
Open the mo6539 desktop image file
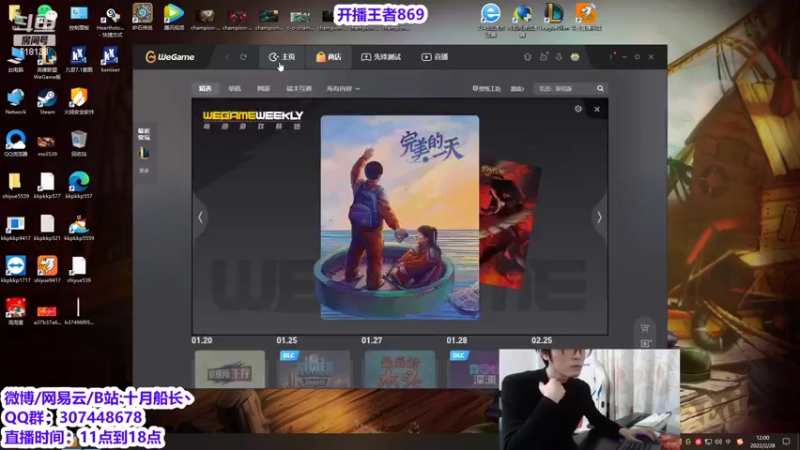(x=47, y=143)
